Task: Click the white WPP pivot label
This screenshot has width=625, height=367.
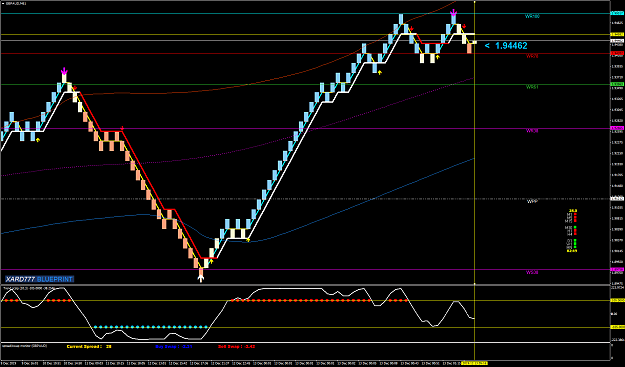Action: click(x=533, y=202)
